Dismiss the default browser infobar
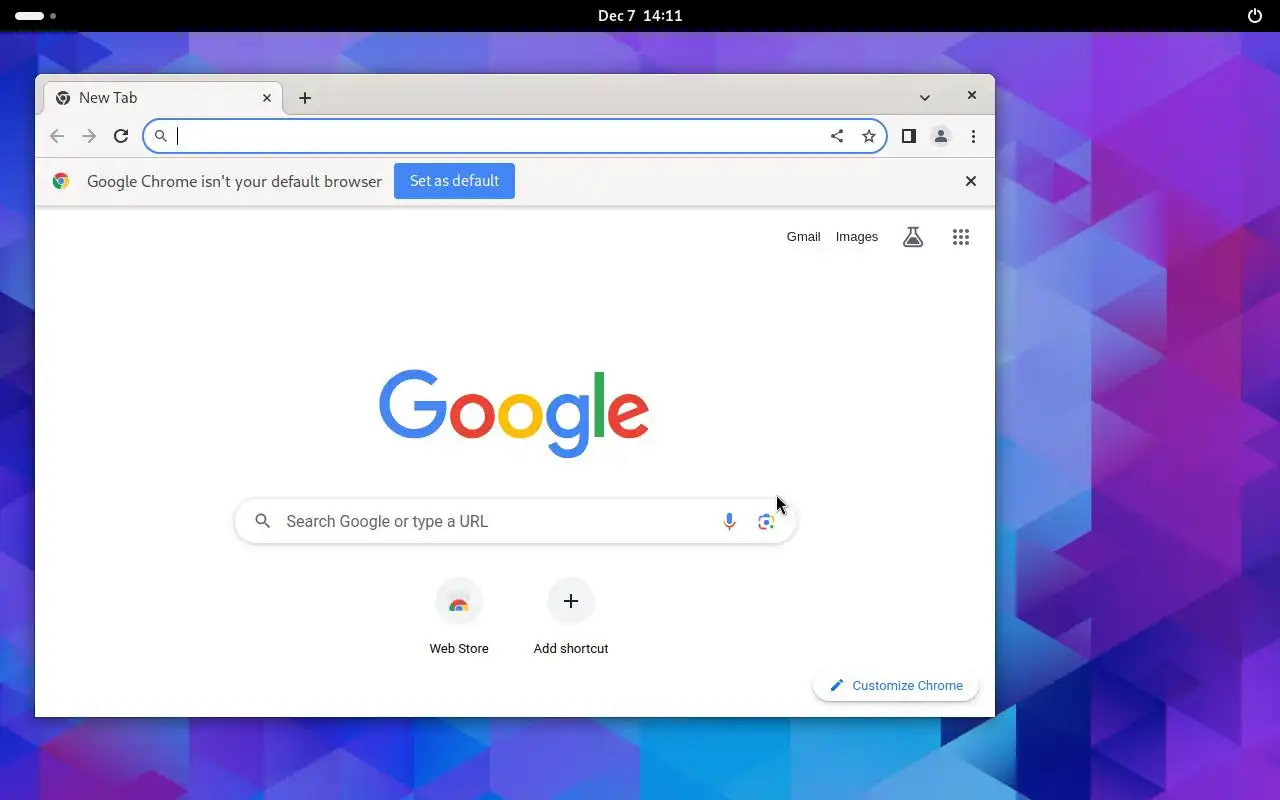Screen dimensions: 1280x800 coord(970,181)
